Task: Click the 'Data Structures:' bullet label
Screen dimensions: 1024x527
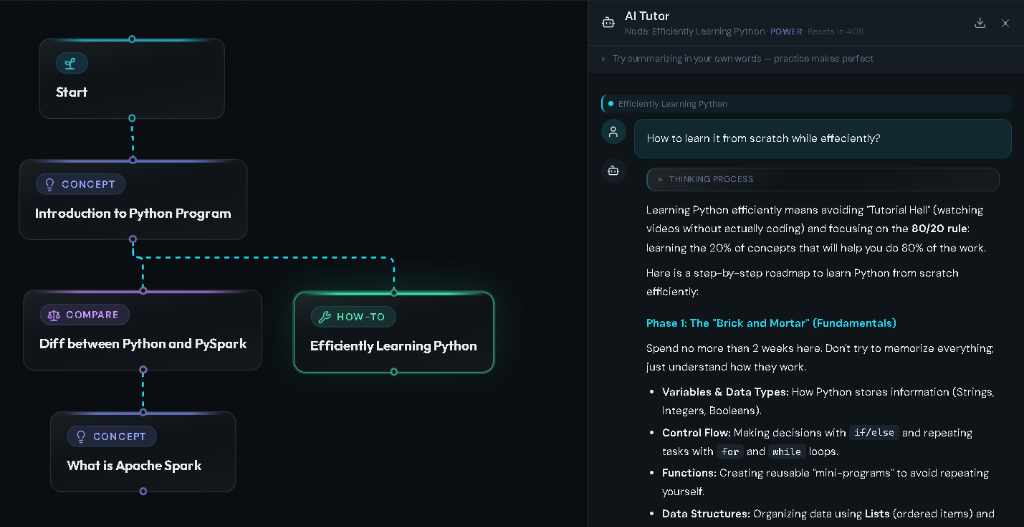Action: point(707,513)
